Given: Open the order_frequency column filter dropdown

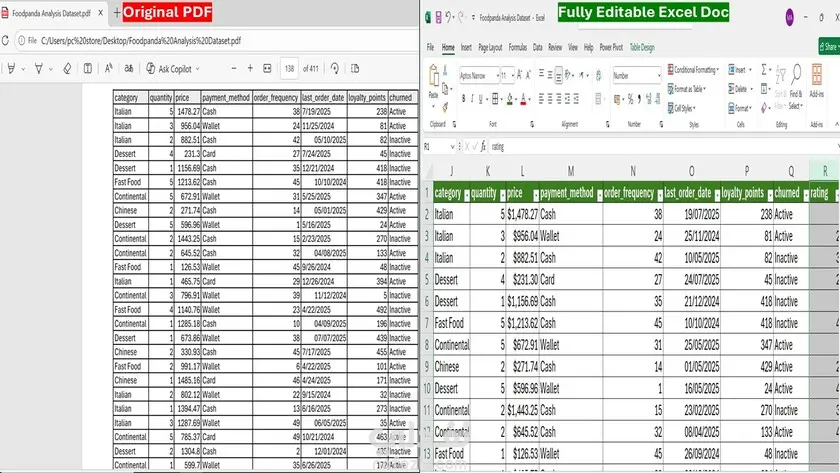Looking at the screenshot, I should click(x=660, y=196).
